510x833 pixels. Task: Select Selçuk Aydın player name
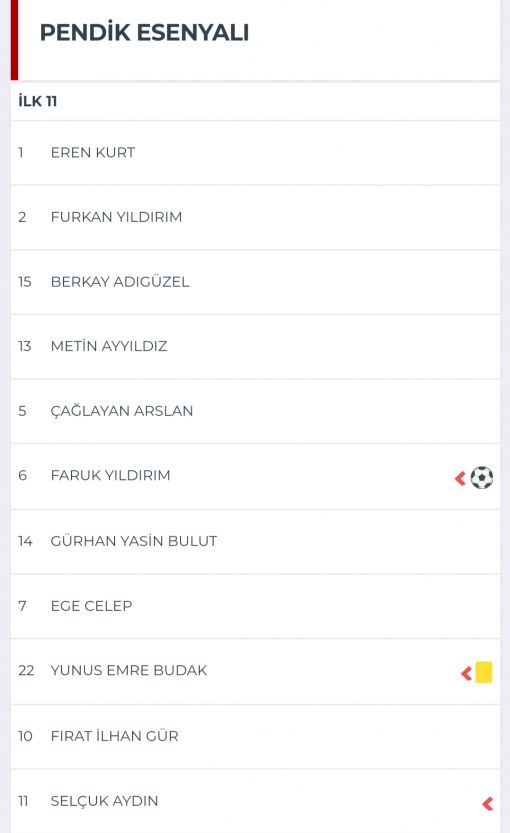point(104,801)
